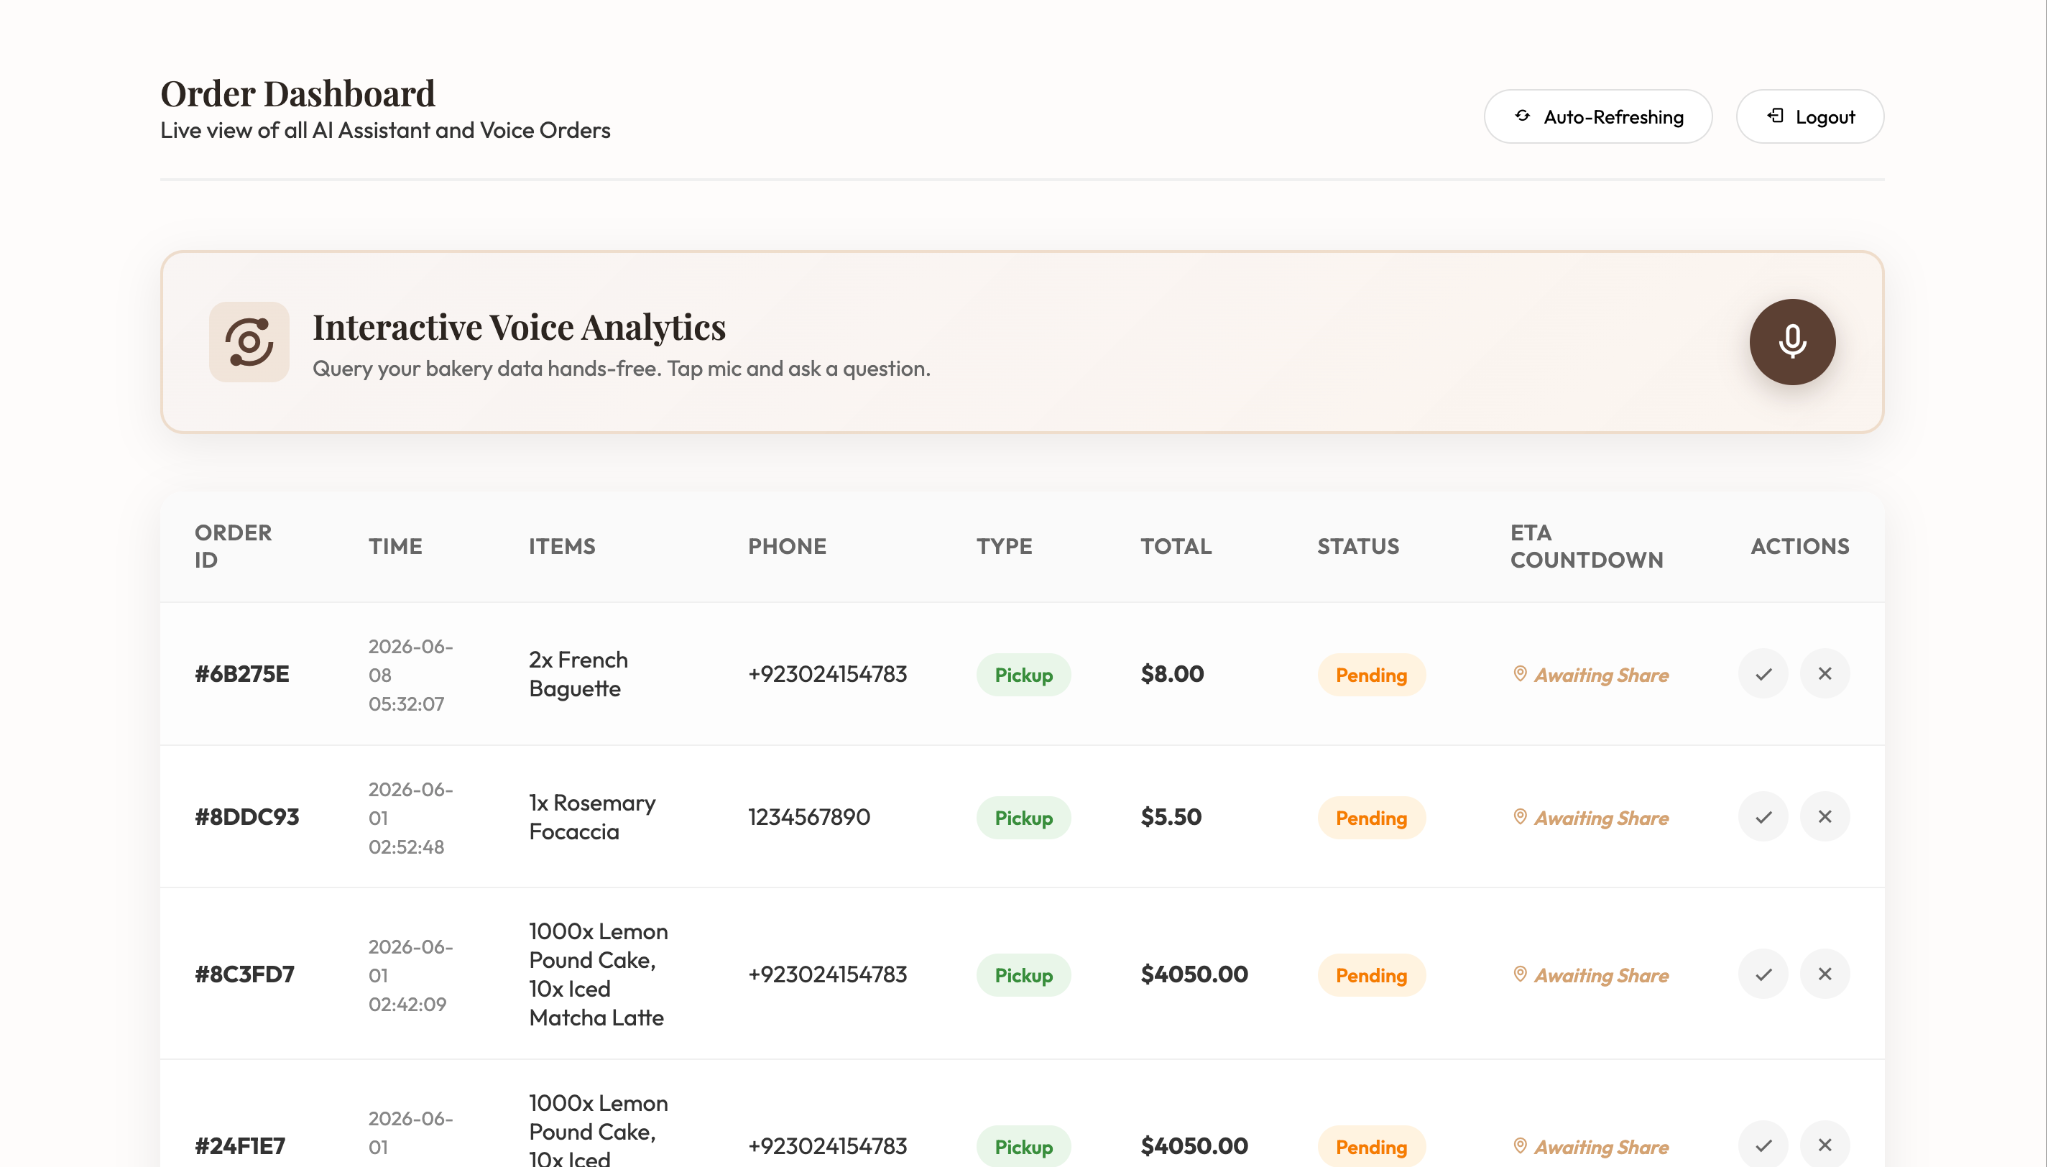The height and width of the screenshot is (1167, 2047).
Task: Click the 1x Rosemary Focaccia item
Action: click(592, 817)
